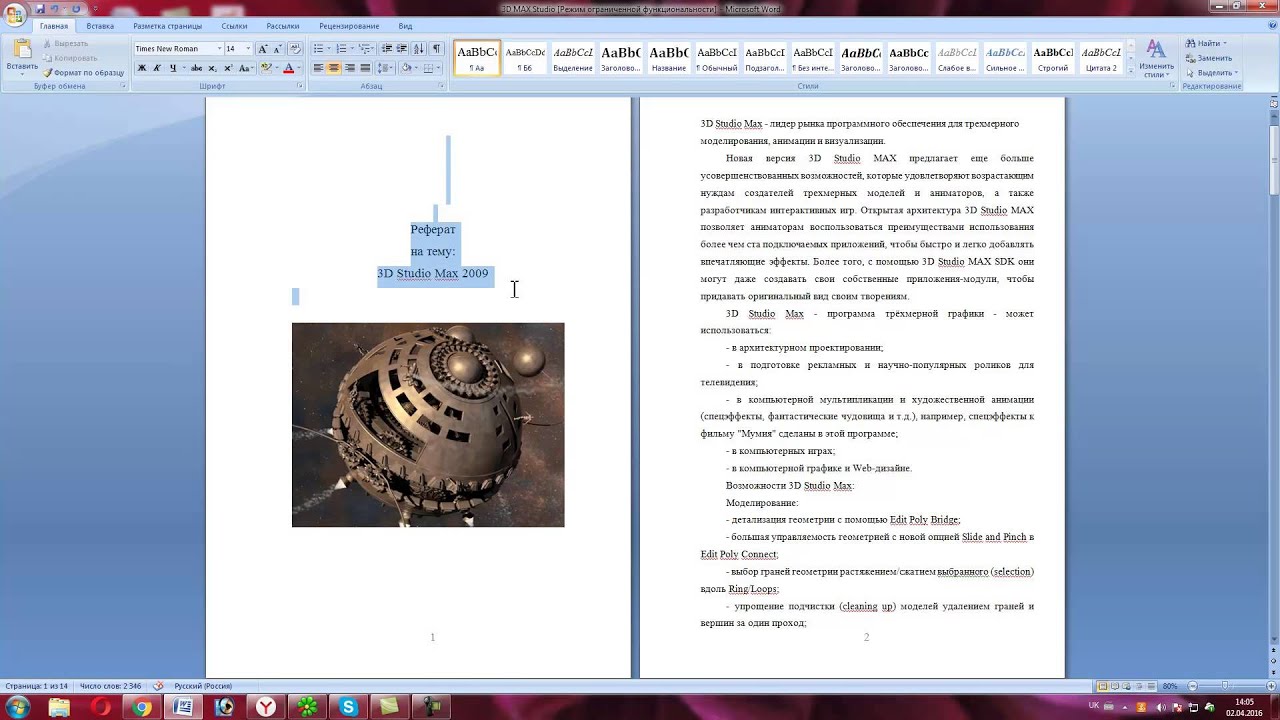Increase paragraph indent
The image size is (1280, 720).
tap(402, 48)
